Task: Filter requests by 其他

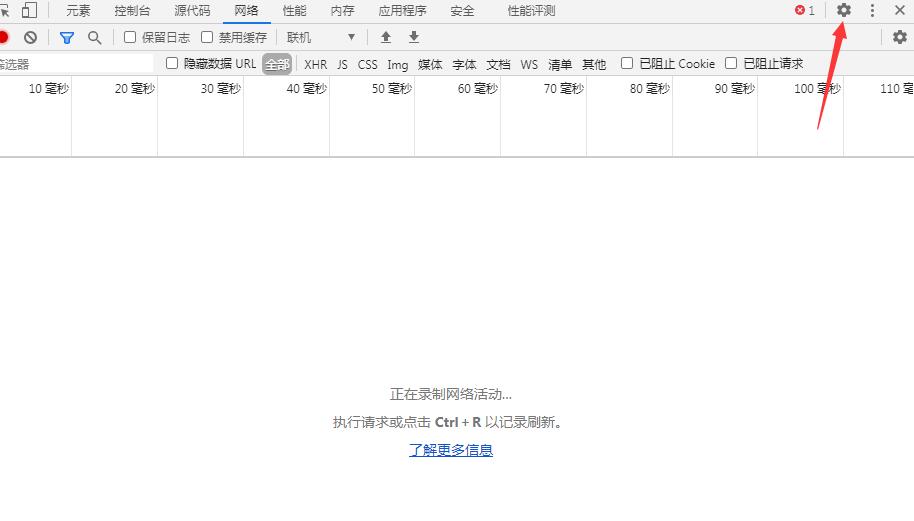Action: point(594,64)
